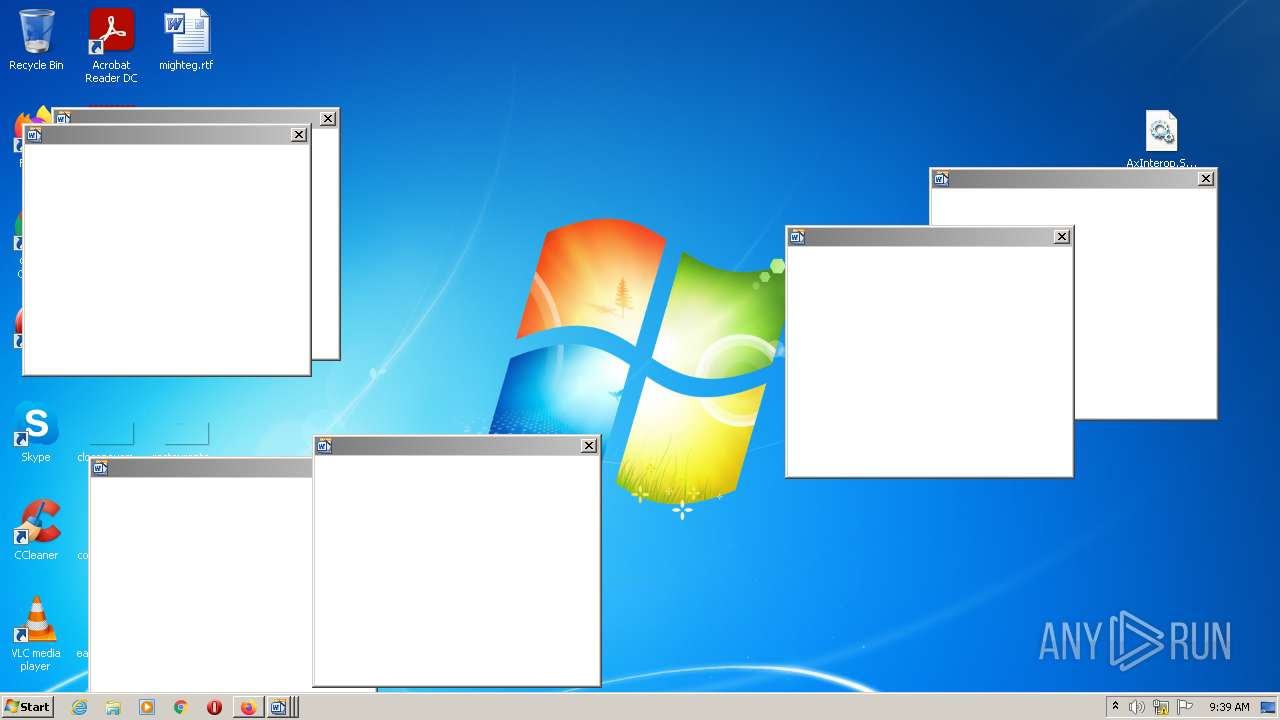Open the Action Center flag icon
The height and width of the screenshot is (720, 1280).
(1185, 707)
